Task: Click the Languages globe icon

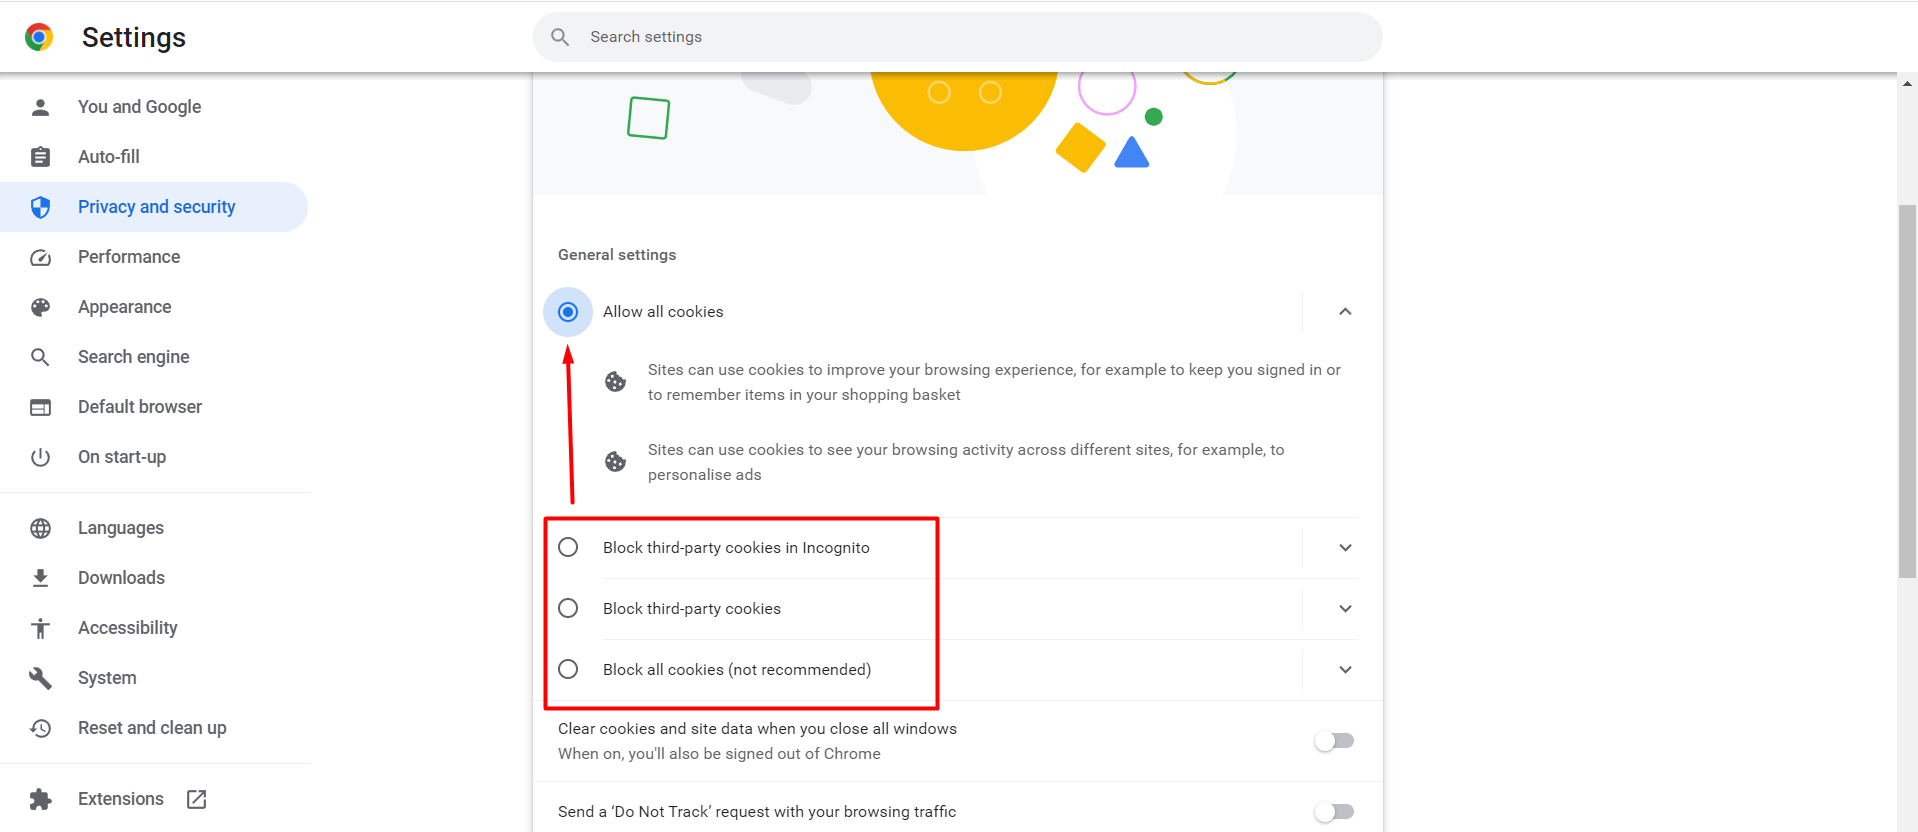Action: 40,528
